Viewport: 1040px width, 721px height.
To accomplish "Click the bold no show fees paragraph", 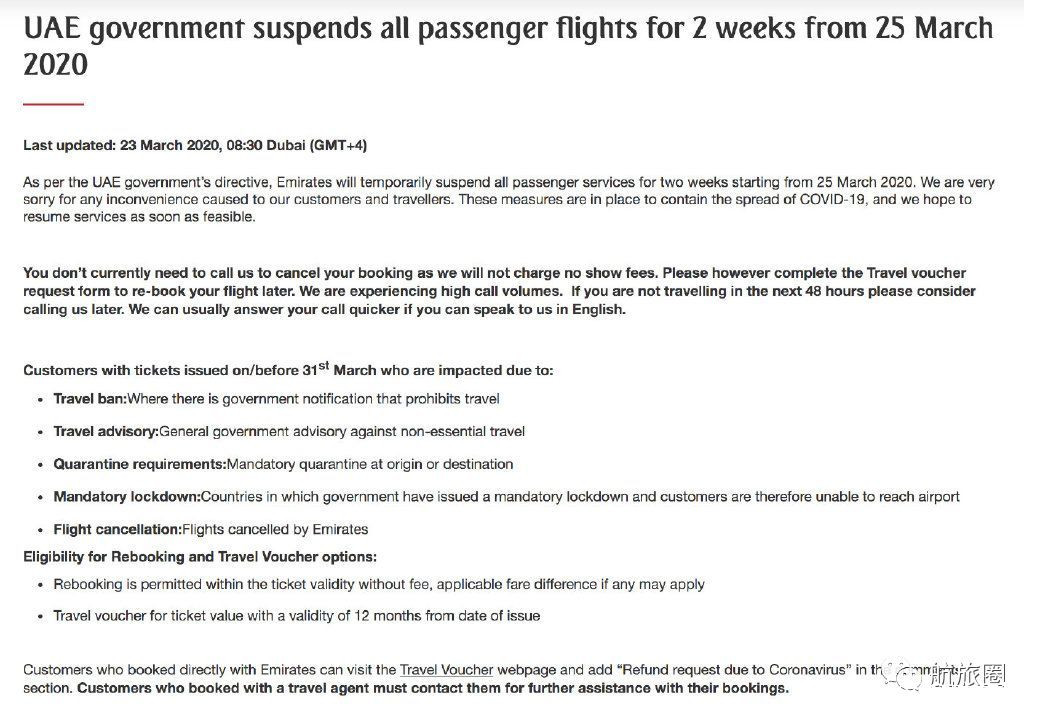I will pyautogui.click(x=340, y=273).
